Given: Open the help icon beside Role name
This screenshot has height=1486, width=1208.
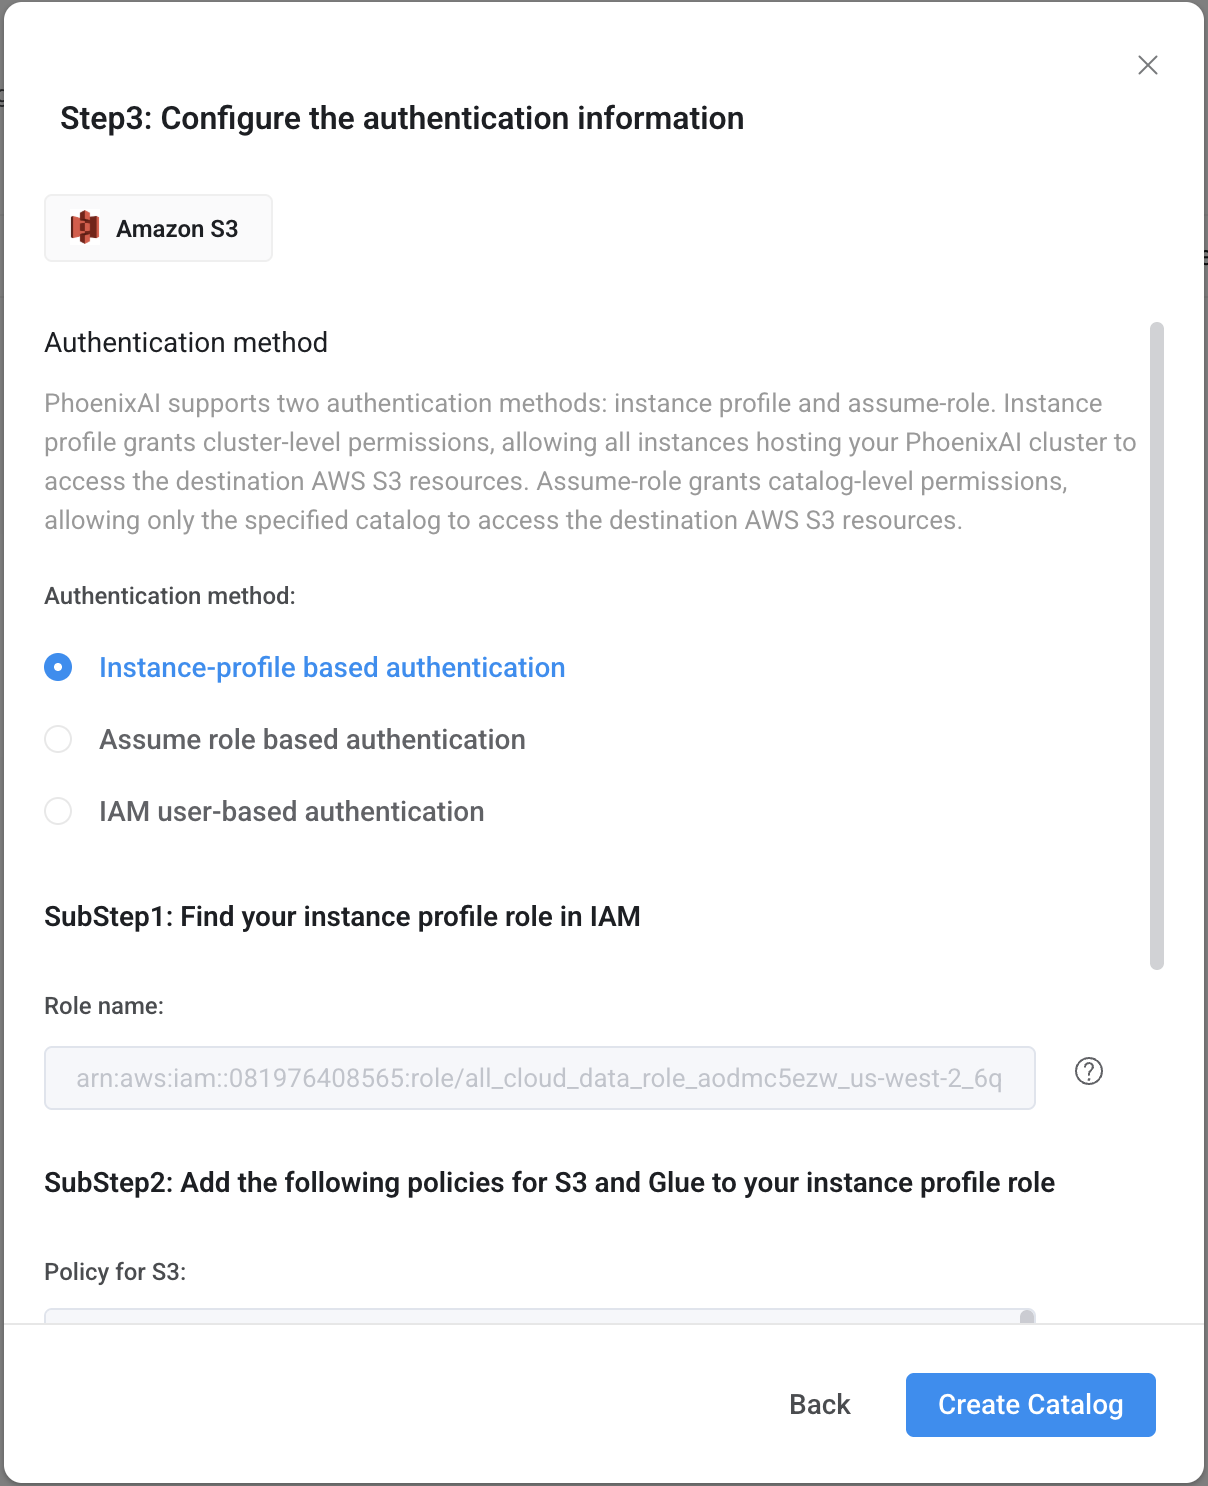Looking at the screenshot, I should (x=1089, y=1071).
